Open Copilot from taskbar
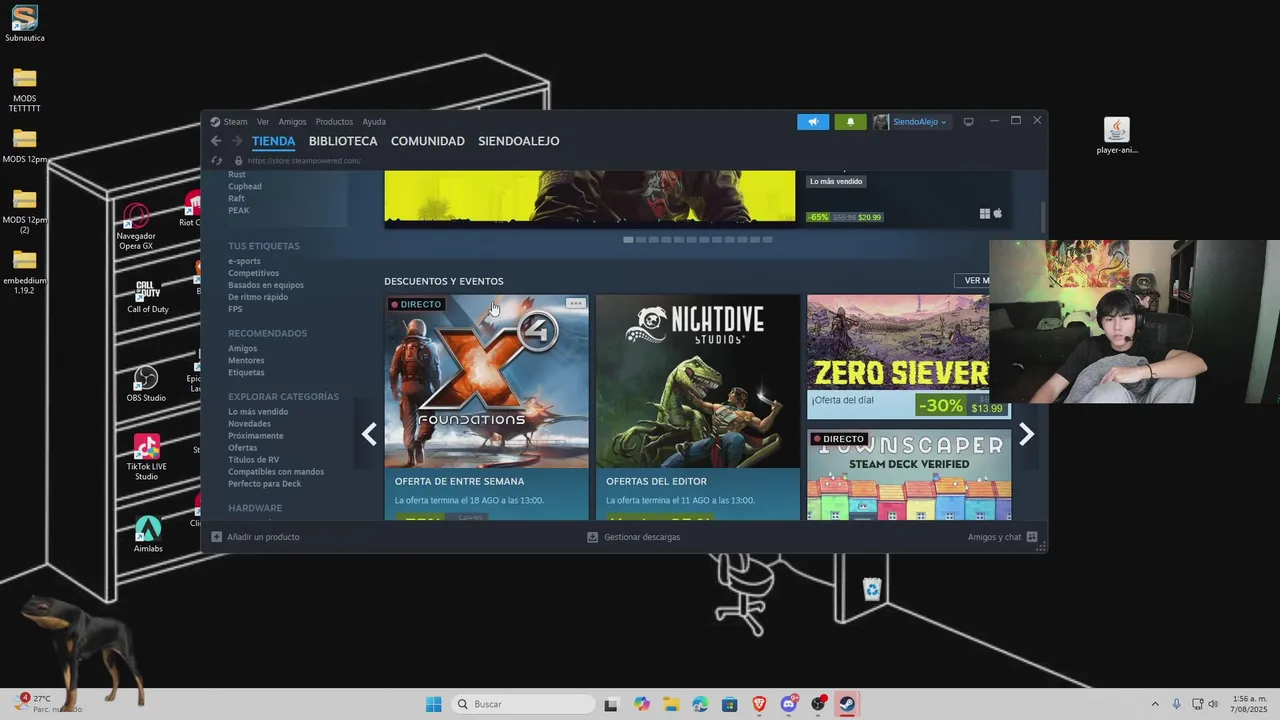Viewport: 1280px width, 720px height. [642, 704]
